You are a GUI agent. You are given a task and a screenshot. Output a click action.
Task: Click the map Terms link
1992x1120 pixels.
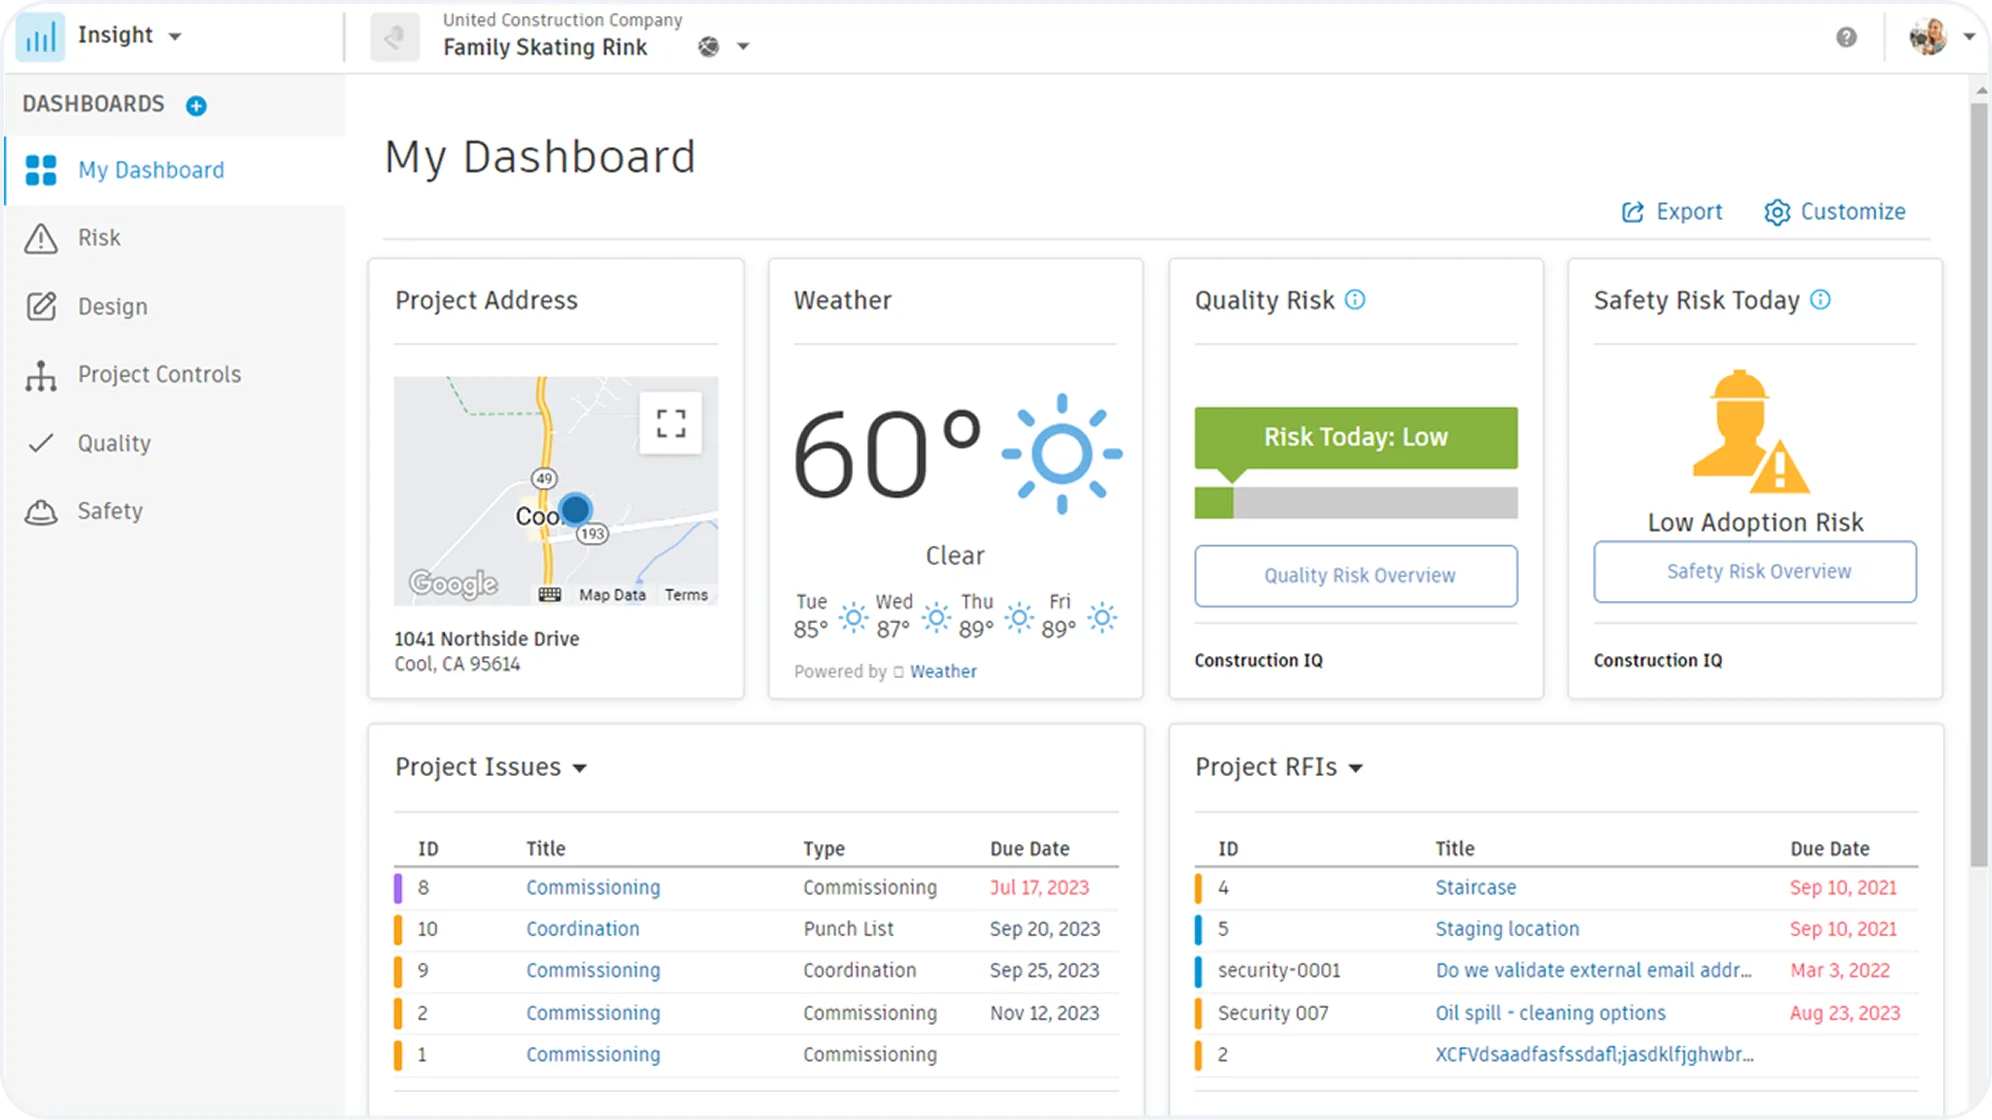686,594
